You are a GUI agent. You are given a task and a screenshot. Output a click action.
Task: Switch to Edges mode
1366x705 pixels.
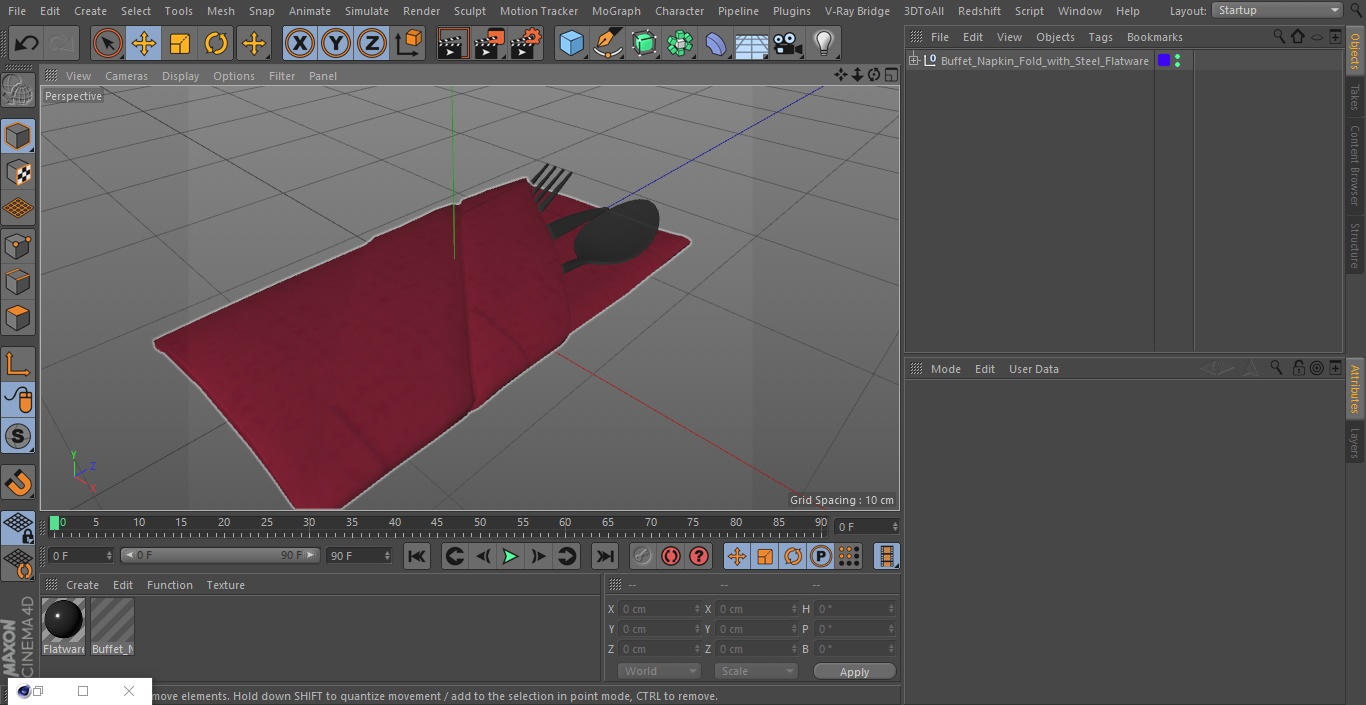(x=19, y=282)
